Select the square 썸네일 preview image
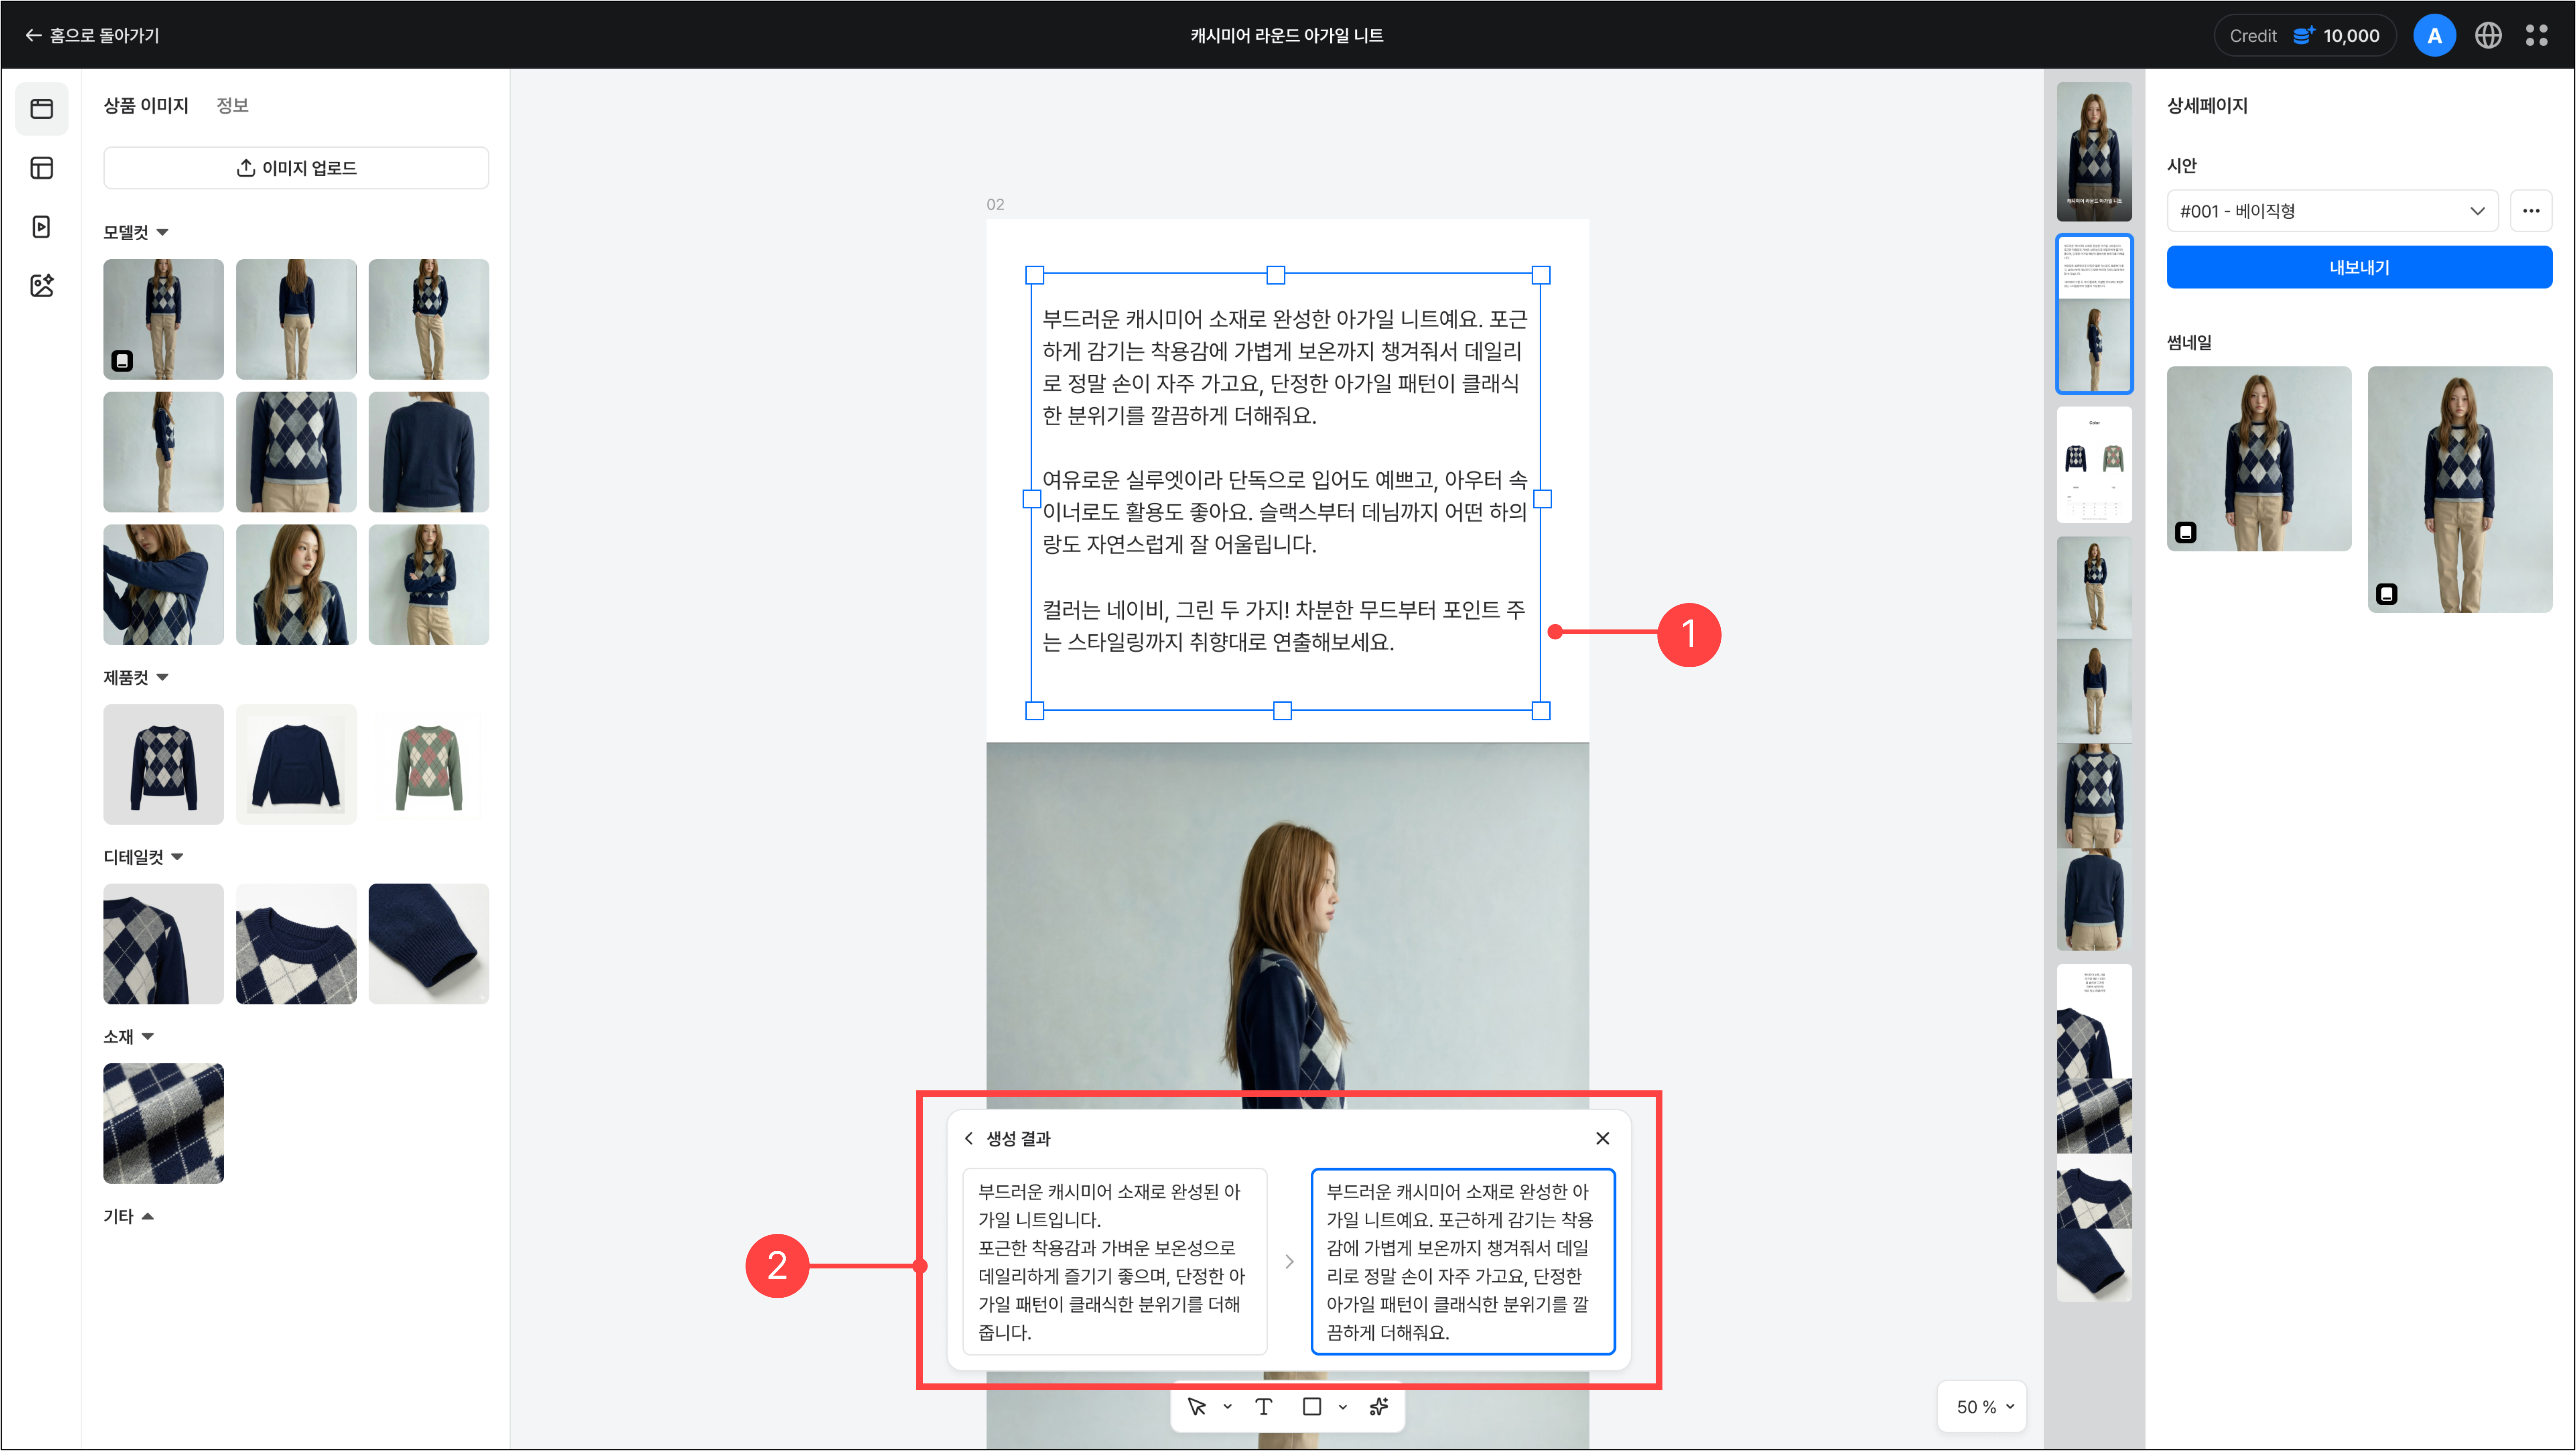The height and width of the screenshot is (1451, 2576). (2259, 459)
